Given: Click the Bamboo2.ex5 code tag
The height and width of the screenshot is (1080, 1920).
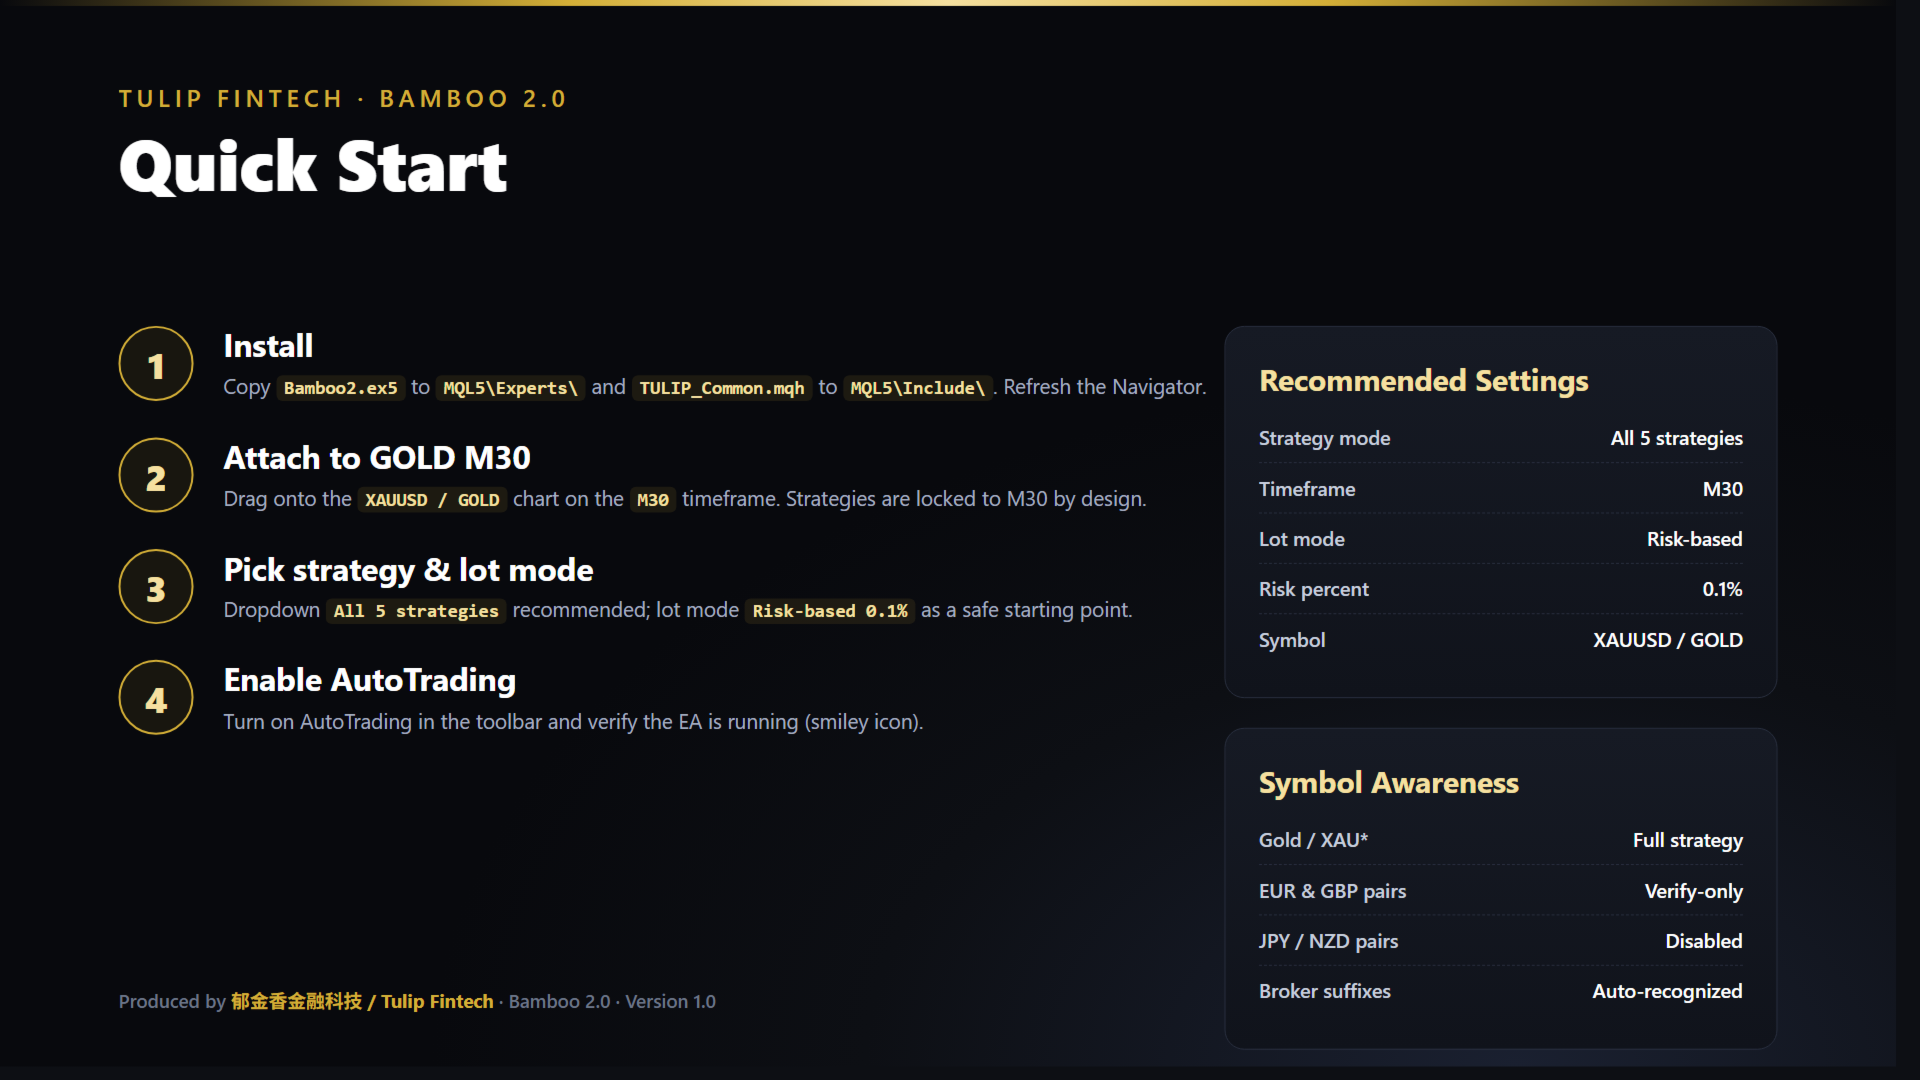Looking at the screenshot, I should point(341,388).
